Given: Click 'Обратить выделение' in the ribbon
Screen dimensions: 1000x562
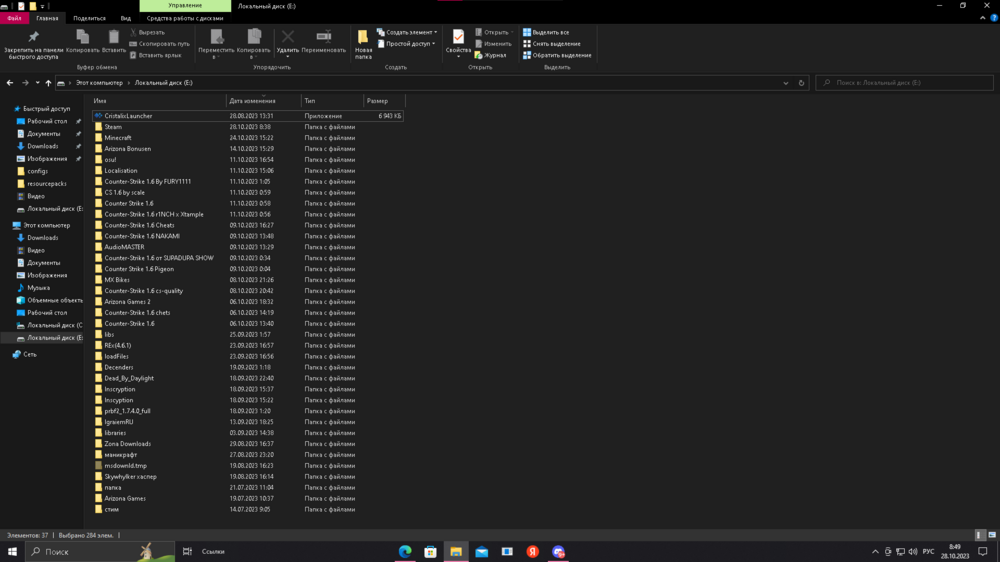Looking at the screenshot, I should pyautogui.click(x=557, y=55).
